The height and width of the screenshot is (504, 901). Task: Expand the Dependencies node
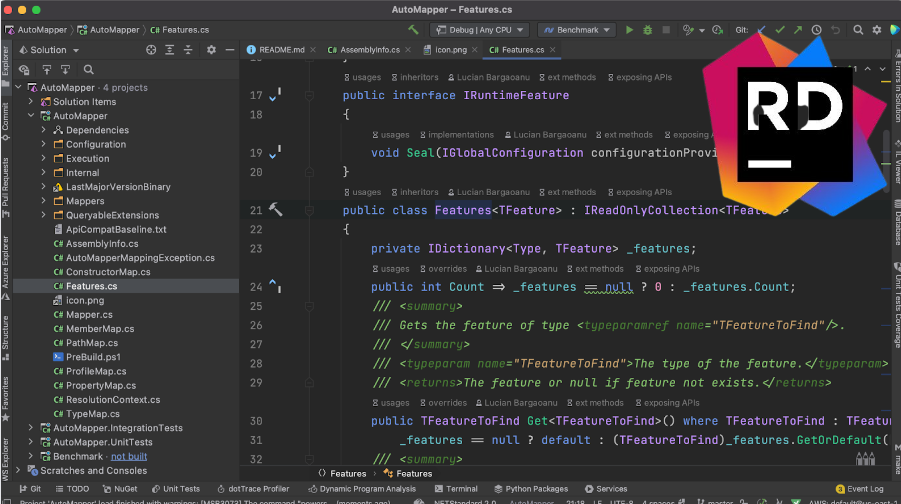(x=44, y=130)
